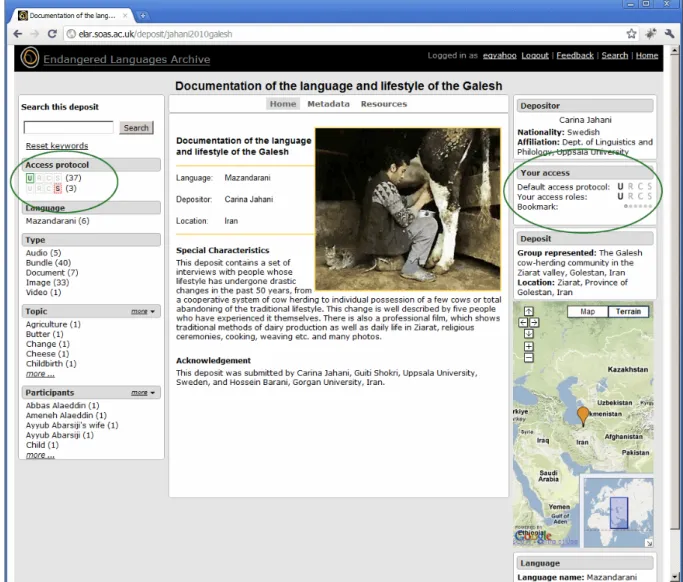Image resolution: width=683 pixels, height=582 pixels.
Task: Zoom in on the map with plus
Action: [x=528, y=347]
